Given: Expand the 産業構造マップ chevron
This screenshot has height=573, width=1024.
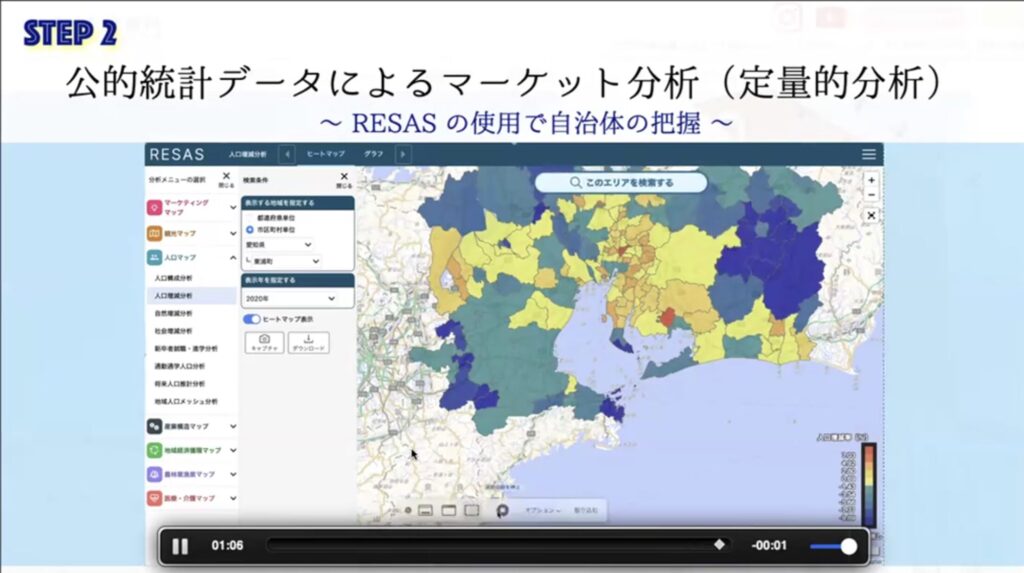Looking at the screenshot, I should pos(233,426).
